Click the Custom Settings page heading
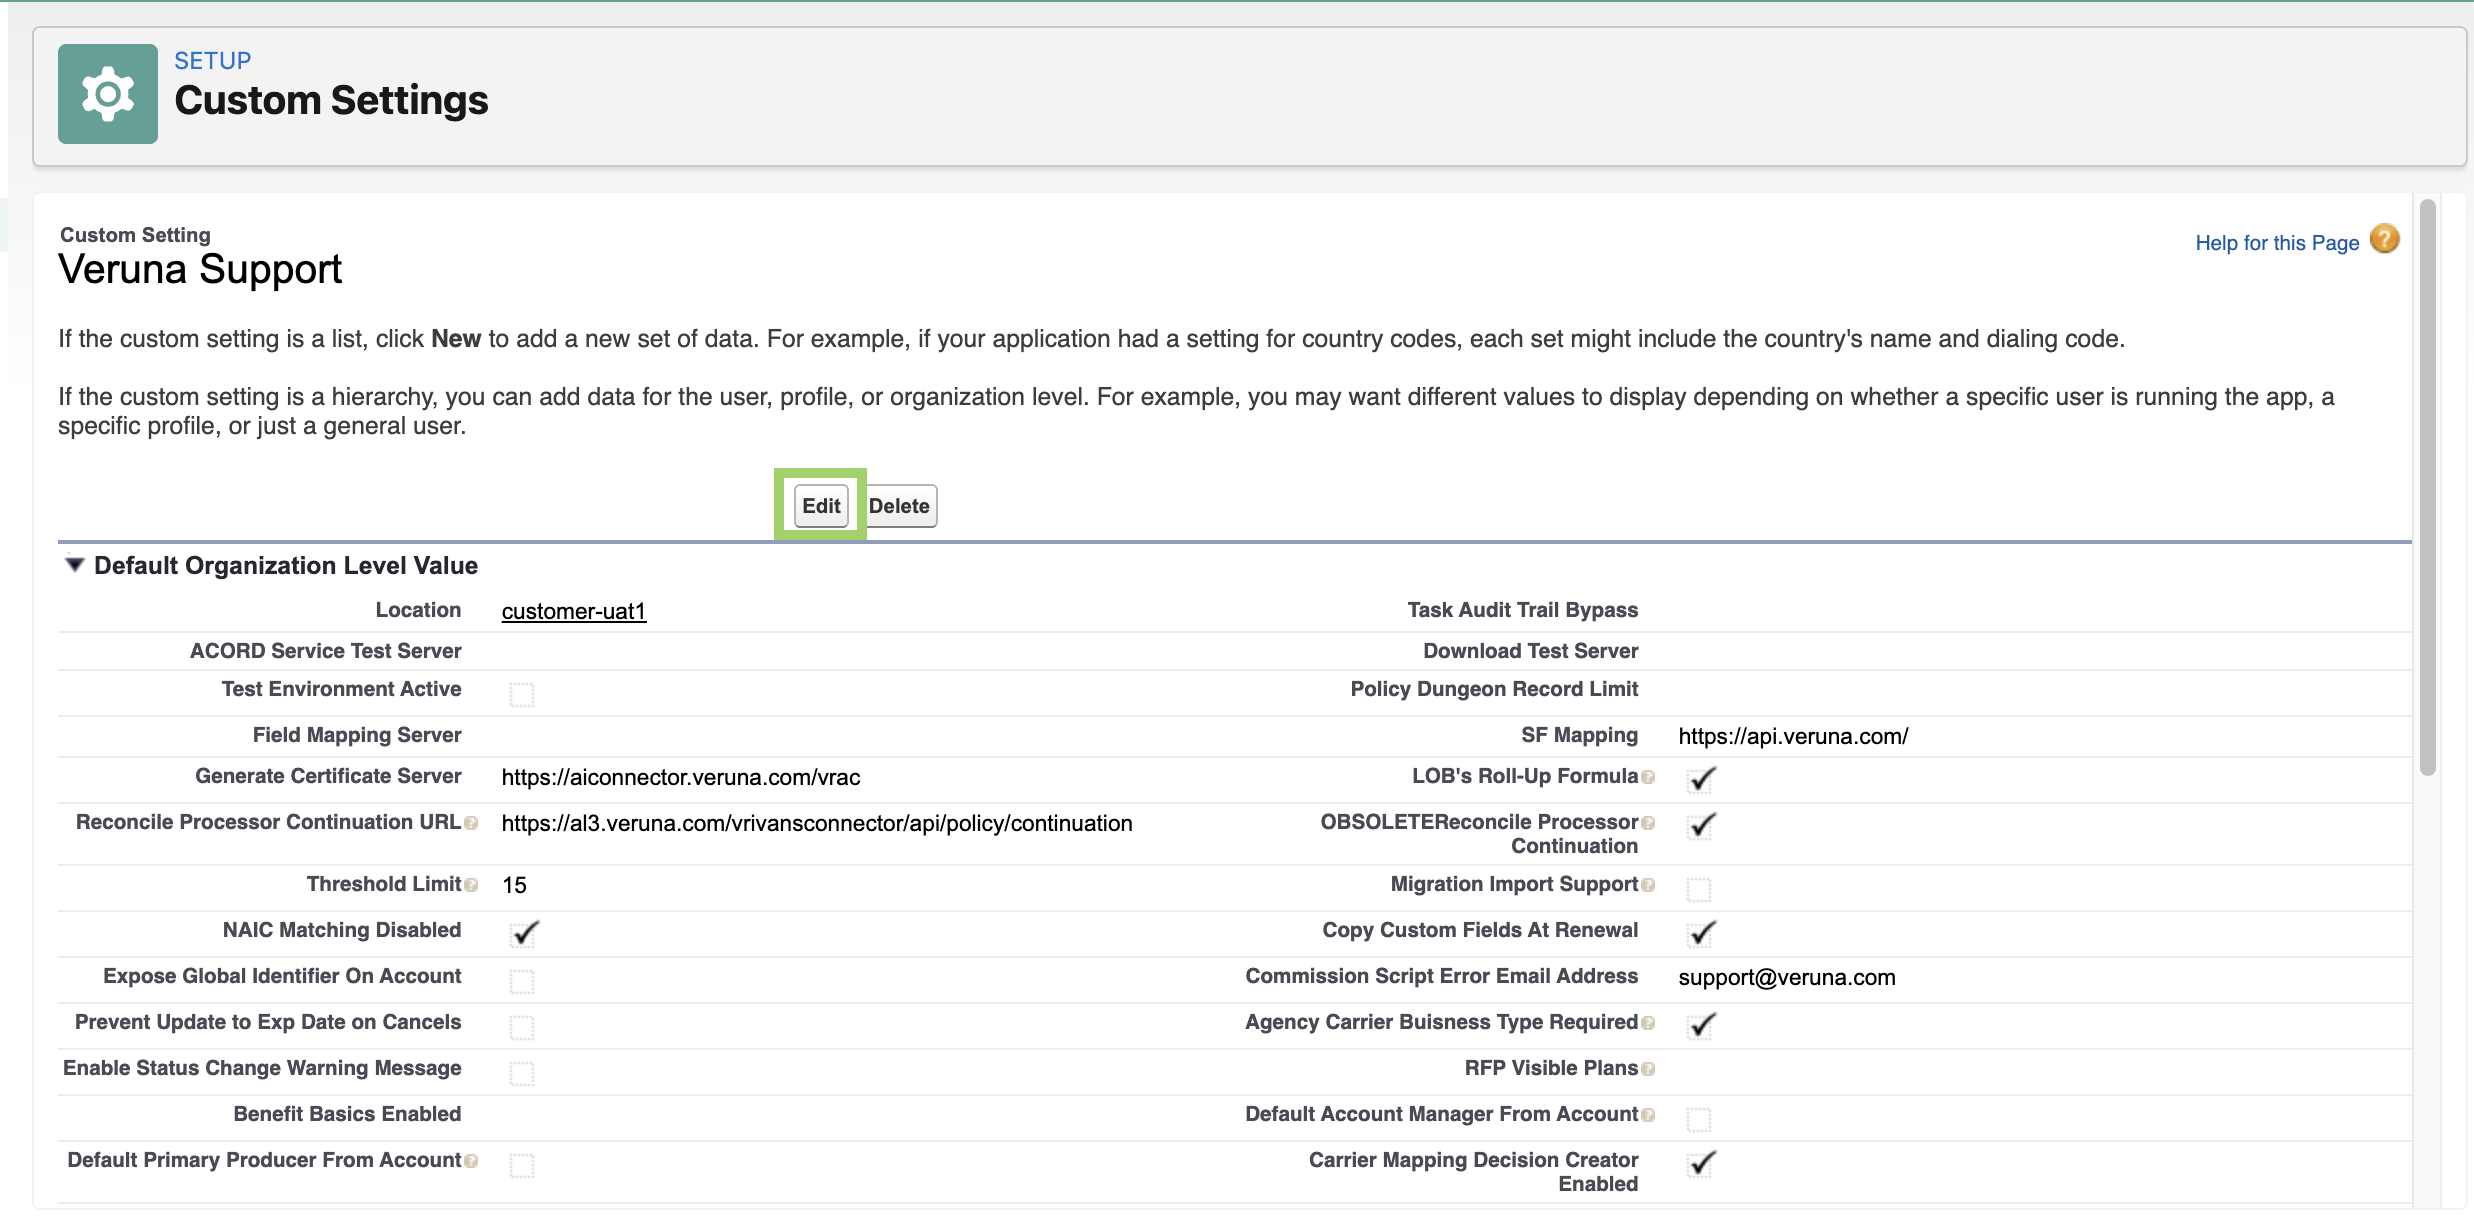The height and width of the screenshot is (1226, 2474). (331, 101)
